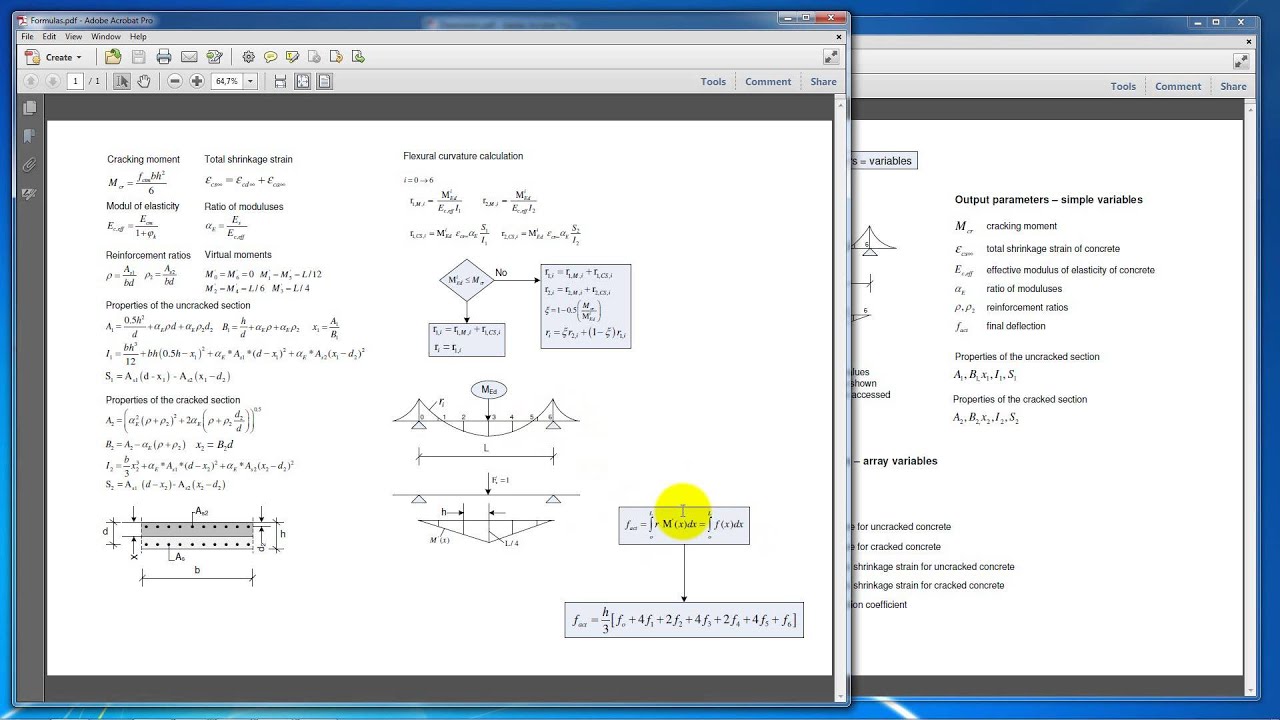The width and height of the screenshot is (1280, 720).
Task: Open Share pane in background window
Action: (x=1234, y=86)
